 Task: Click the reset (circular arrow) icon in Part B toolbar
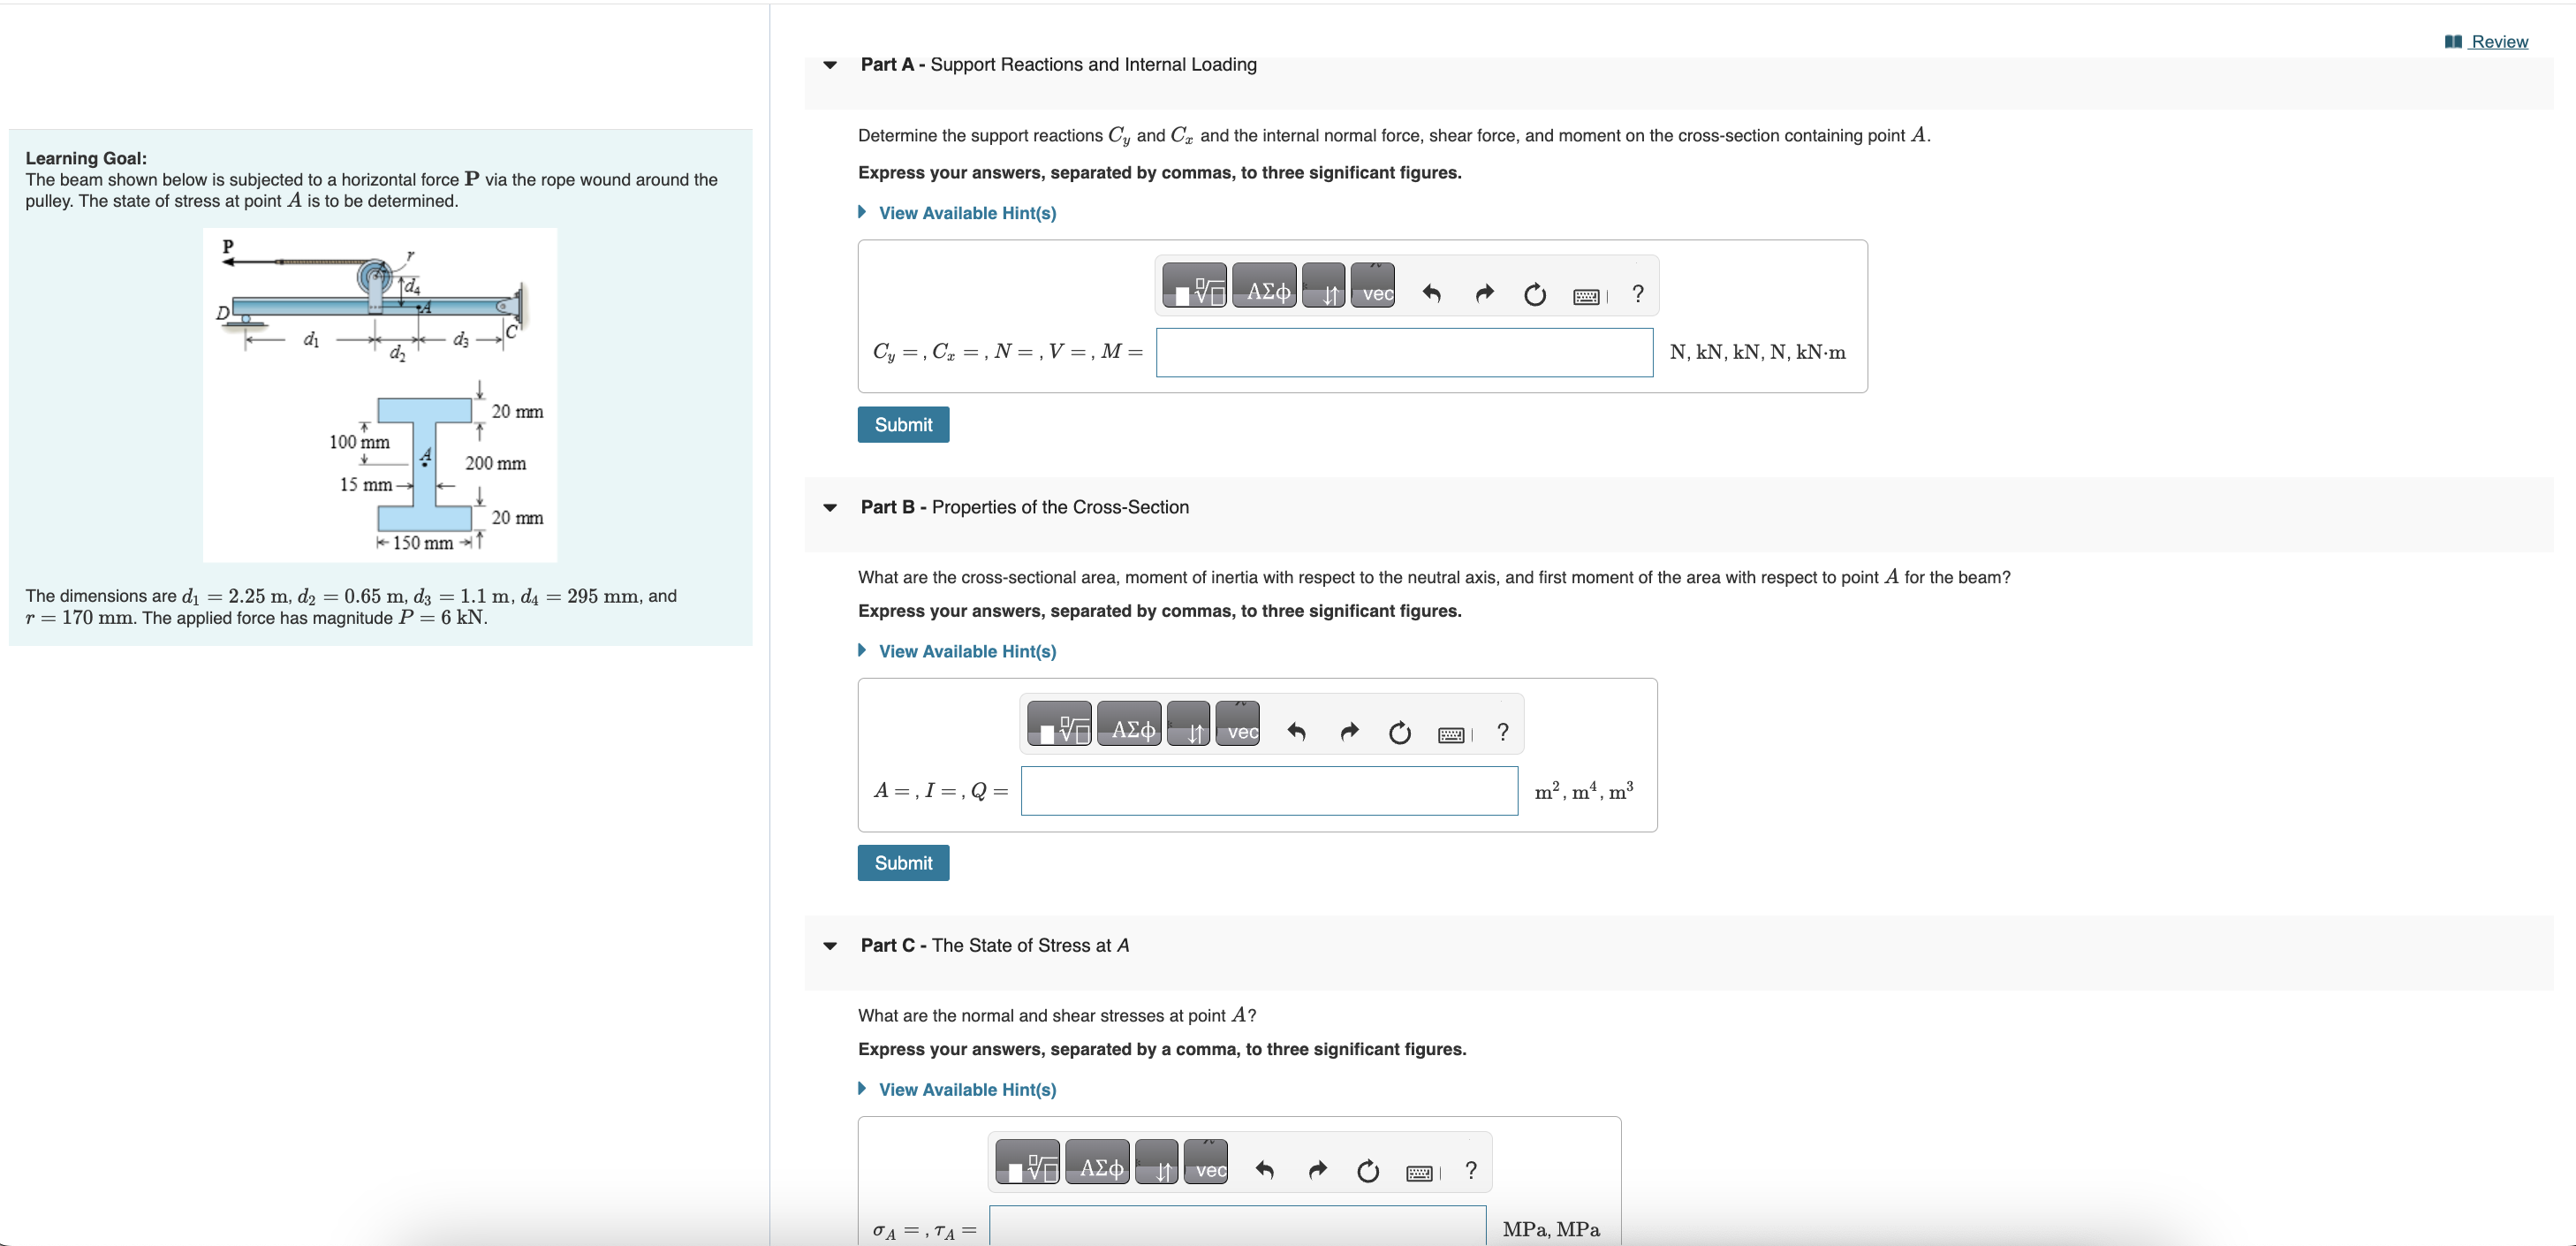tap(1398, 731)
